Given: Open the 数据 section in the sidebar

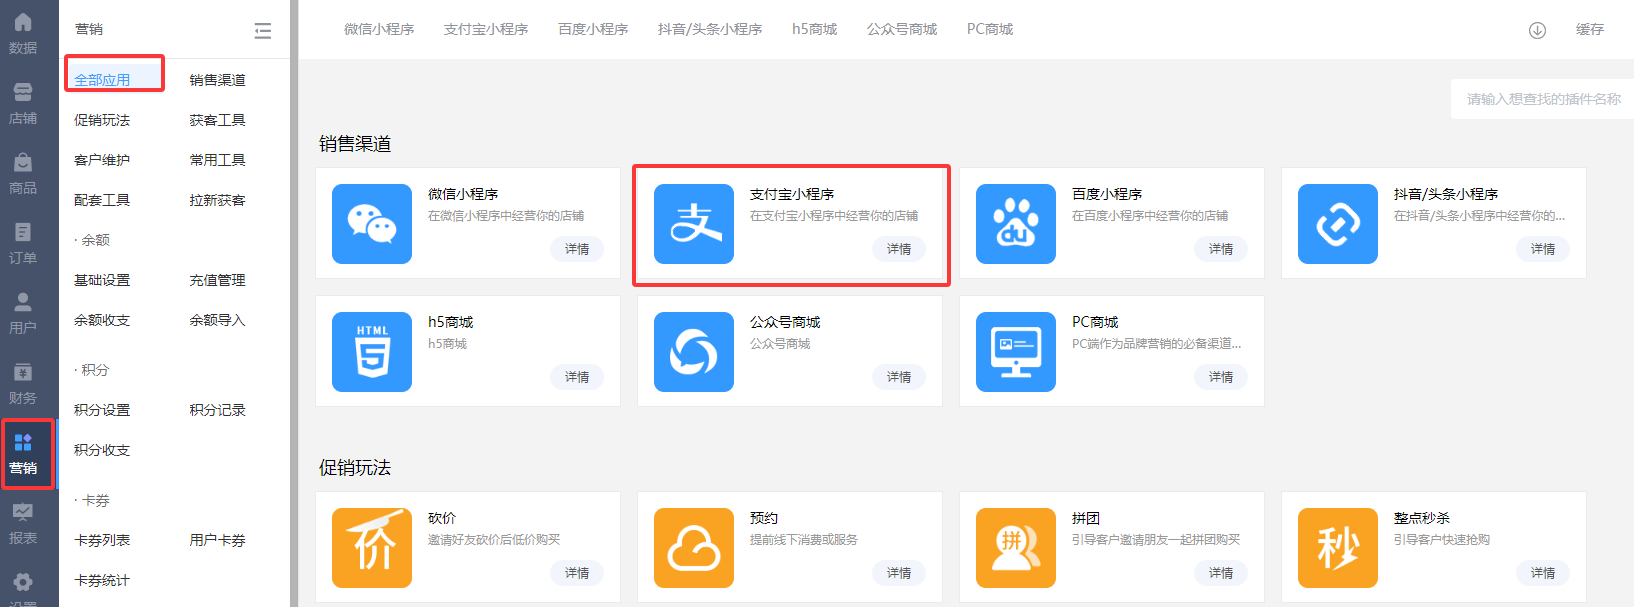Looking at the screenshot, I should point(23,34).
